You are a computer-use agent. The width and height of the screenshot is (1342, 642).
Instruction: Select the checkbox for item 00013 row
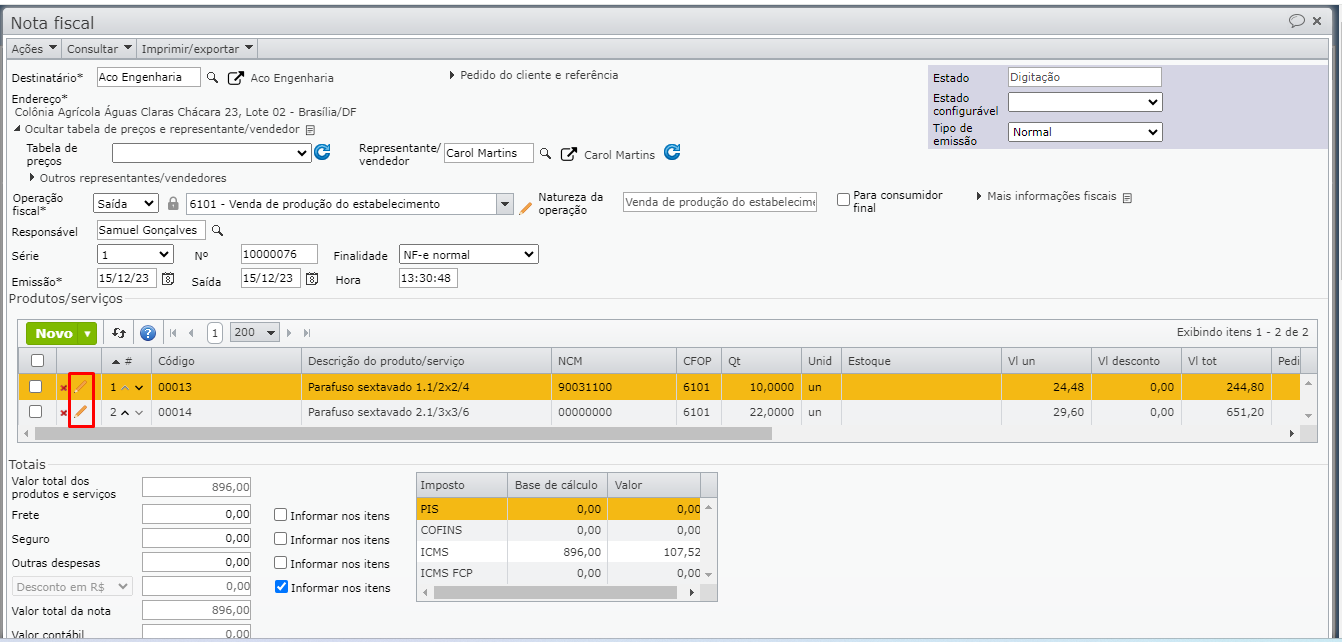pos(36,387)
